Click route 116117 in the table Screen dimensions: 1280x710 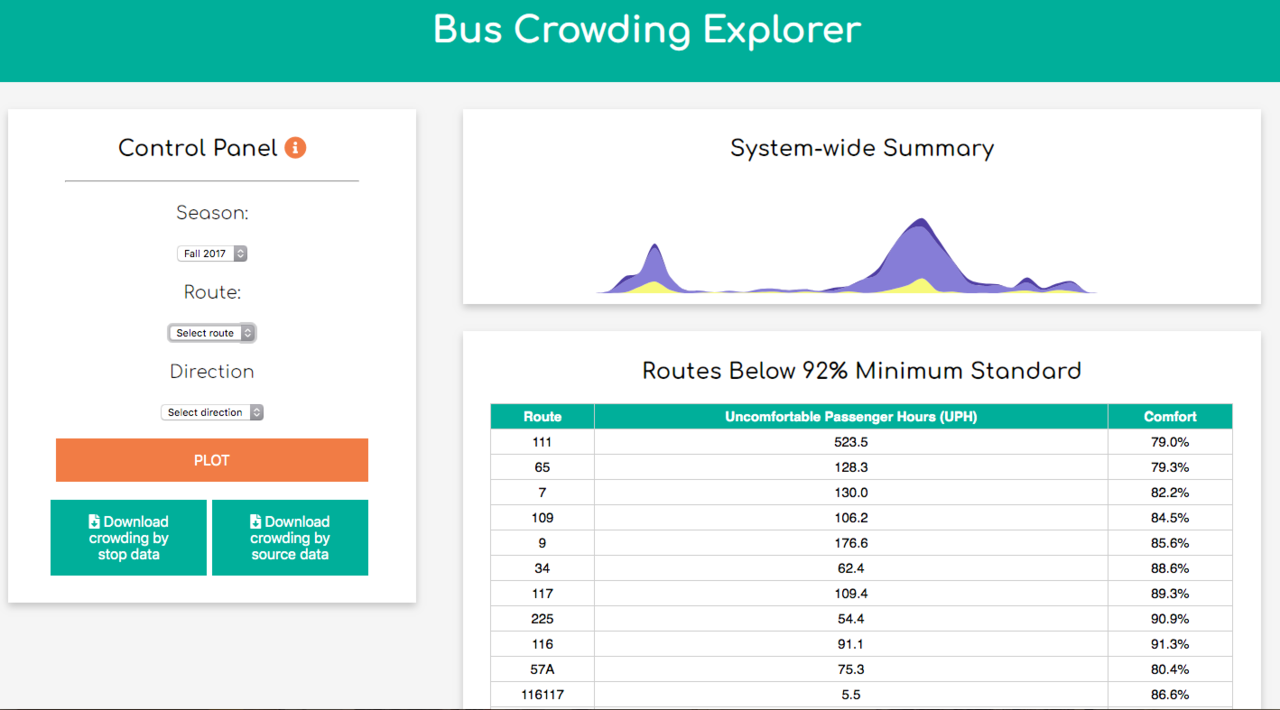(x=542, y=694)
